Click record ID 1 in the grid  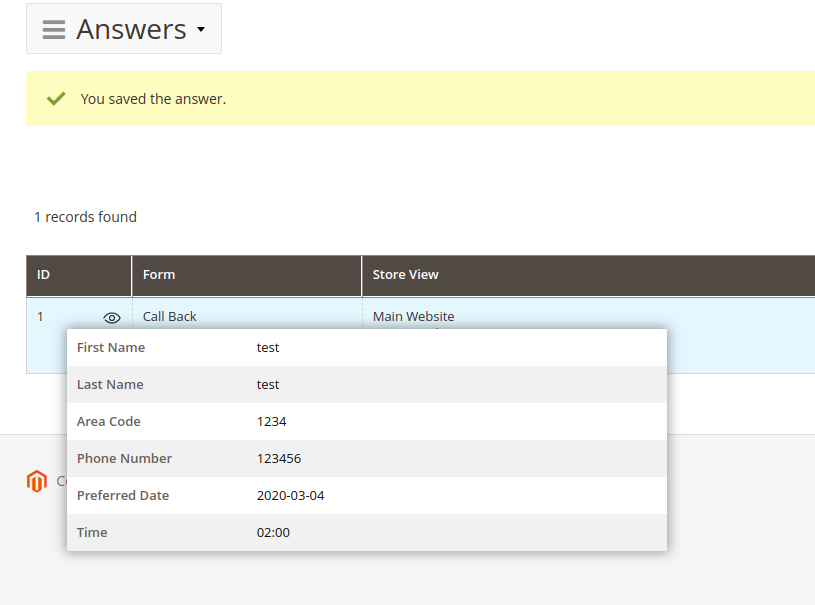point(41,317)
